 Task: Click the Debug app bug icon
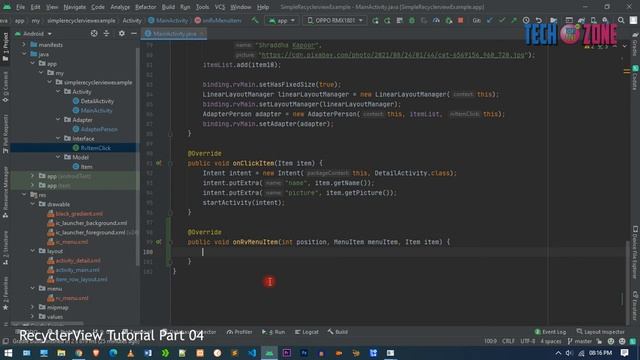coord(412,20)
